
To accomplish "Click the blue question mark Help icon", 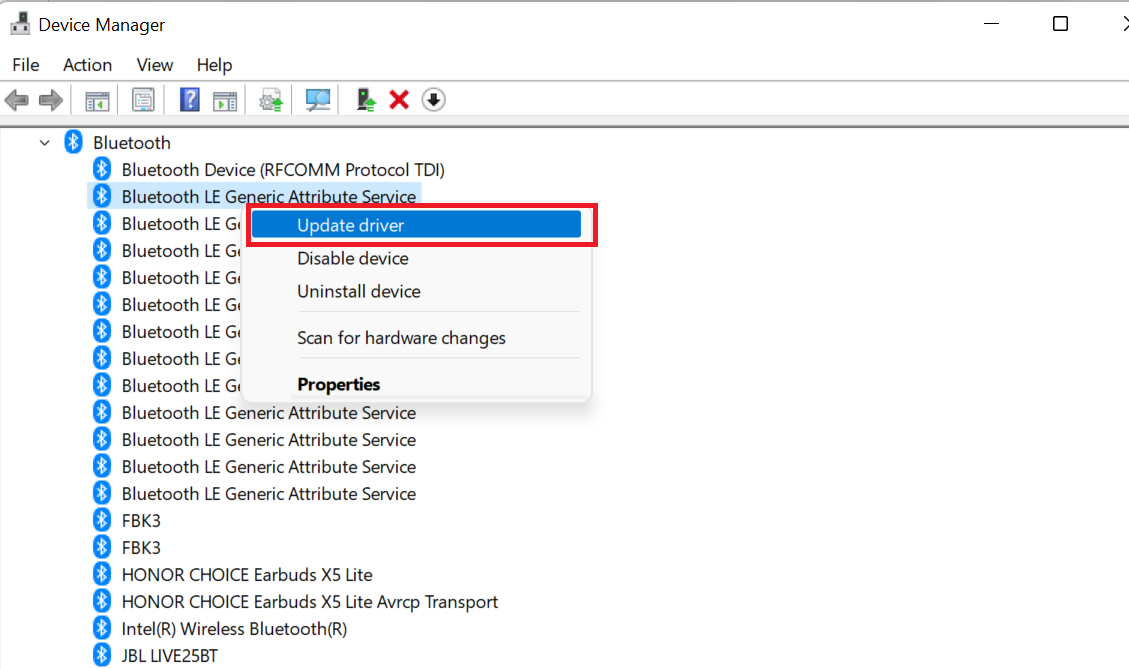I will tap(189, 99).
